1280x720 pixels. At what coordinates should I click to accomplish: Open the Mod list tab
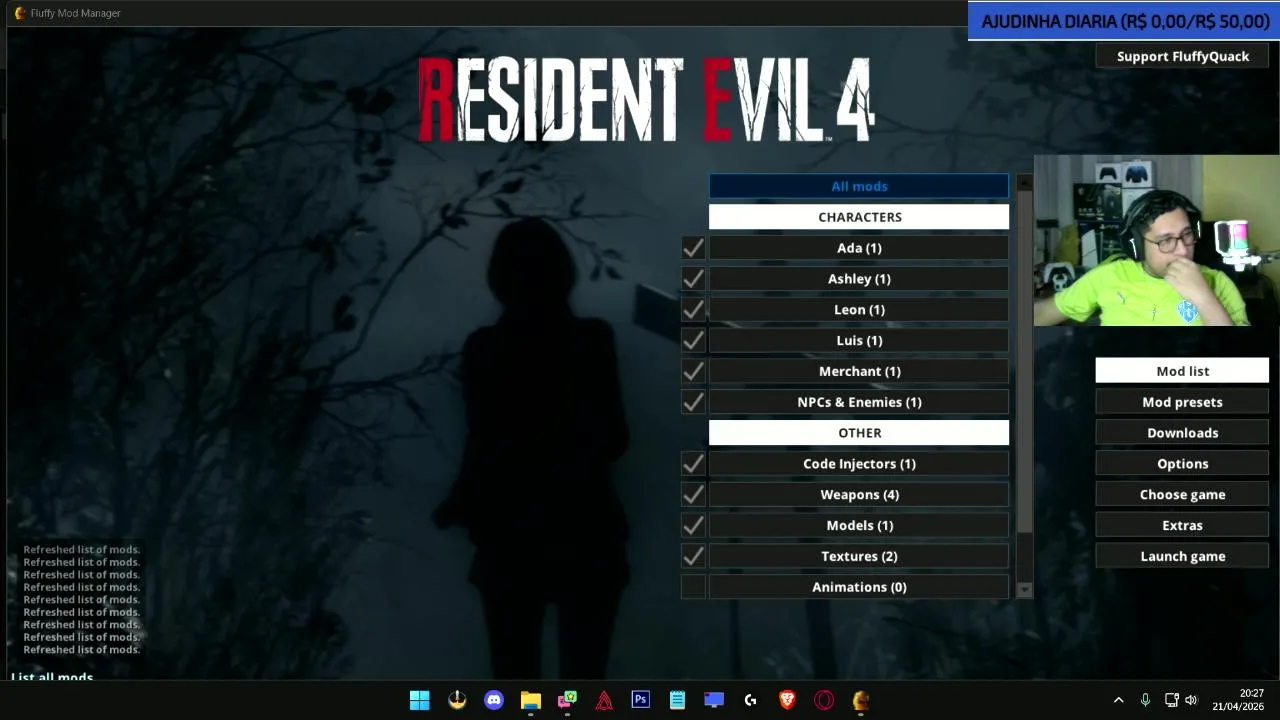point(1182,371)
